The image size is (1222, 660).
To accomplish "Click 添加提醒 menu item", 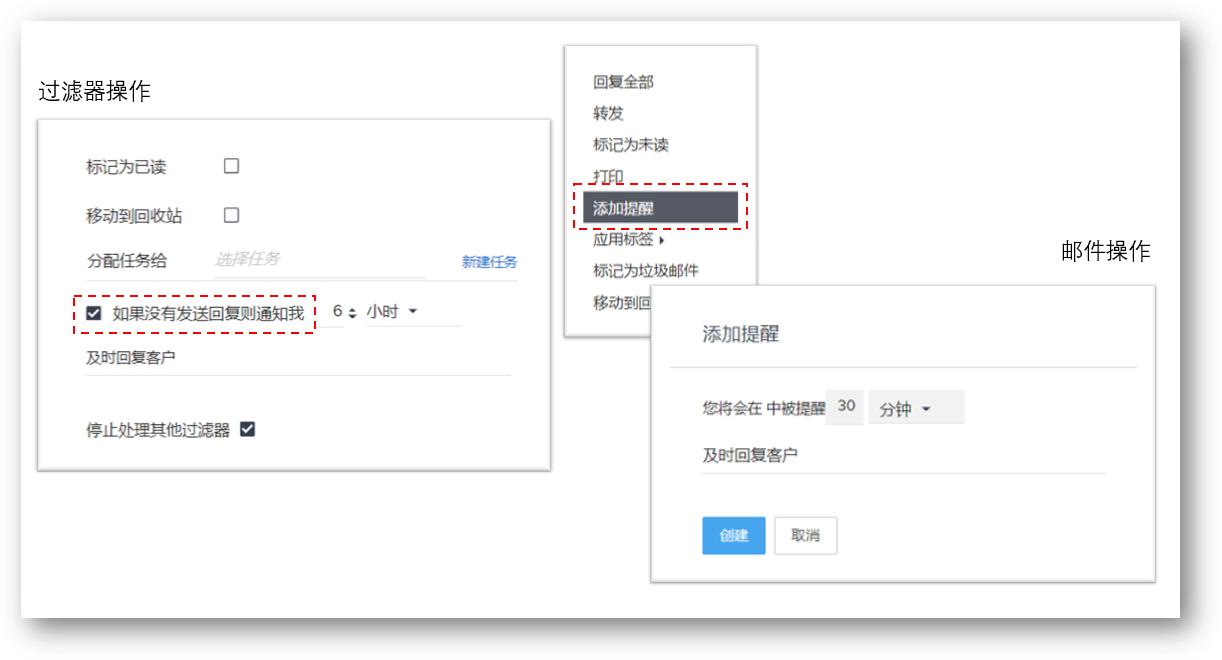I will tap(660, 208).
